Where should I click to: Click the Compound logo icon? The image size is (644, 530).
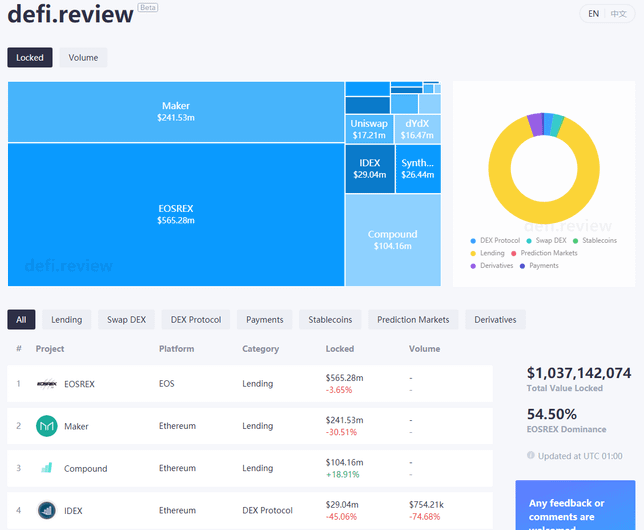click(47, 468)
